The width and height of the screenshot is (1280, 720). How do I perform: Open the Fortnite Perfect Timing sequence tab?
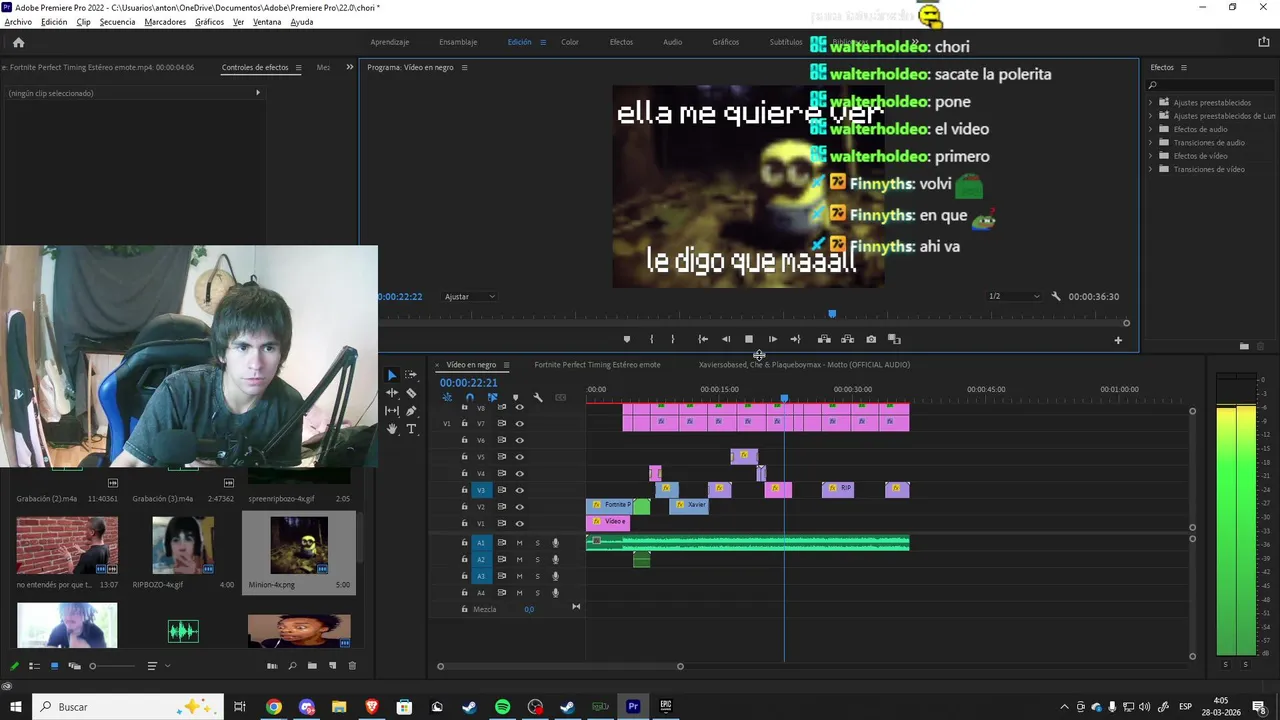pos(597,364)
